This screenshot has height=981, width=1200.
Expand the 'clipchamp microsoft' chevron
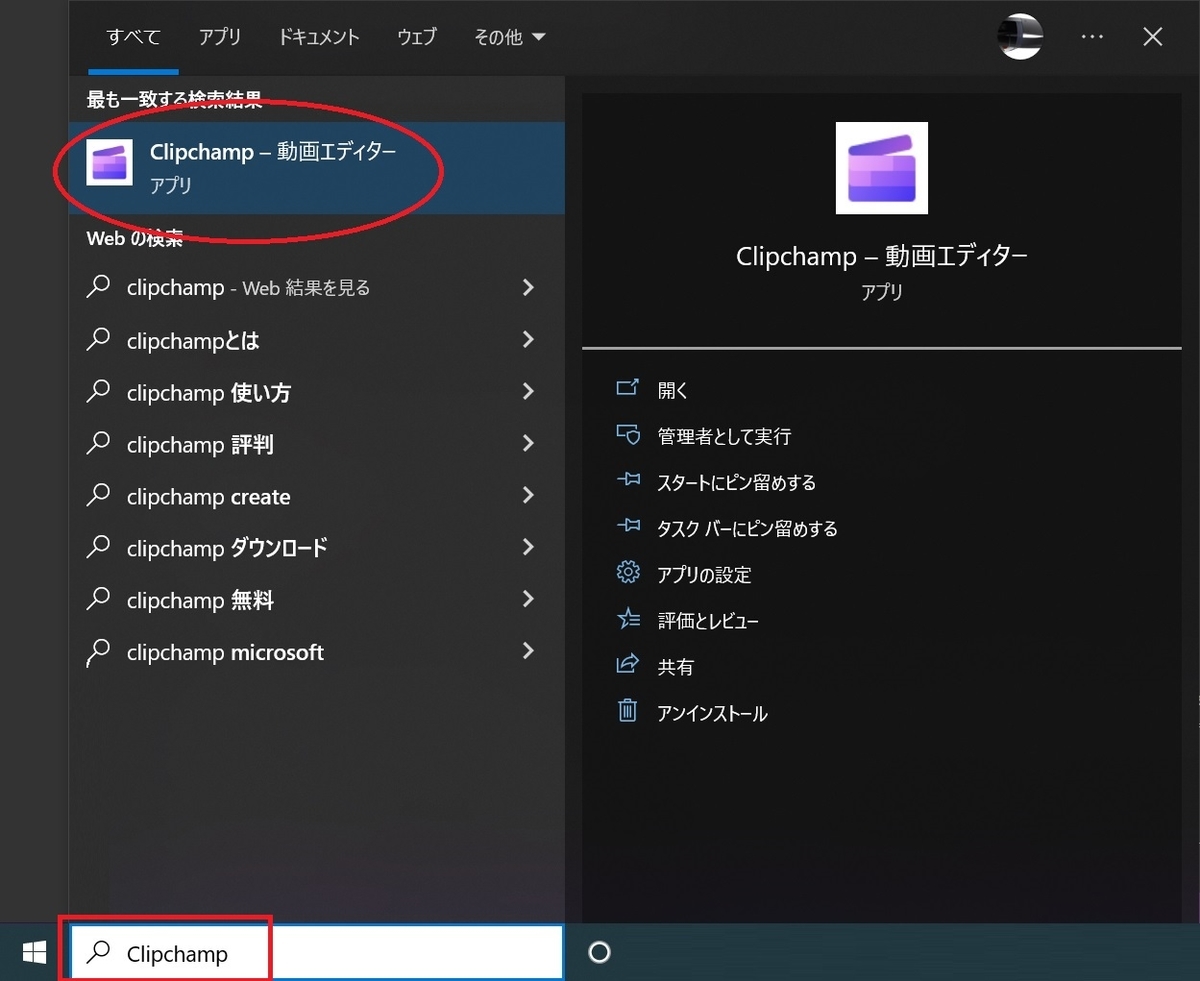(x=529, y=652)
